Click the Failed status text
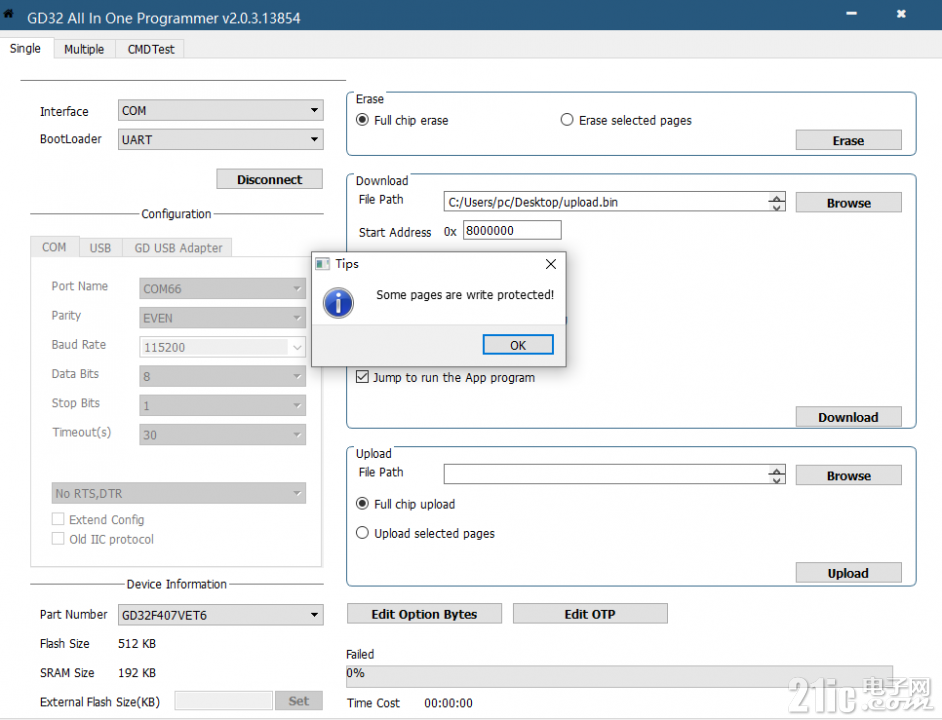Viewport: 942px width, 720px height. (360, 654)
